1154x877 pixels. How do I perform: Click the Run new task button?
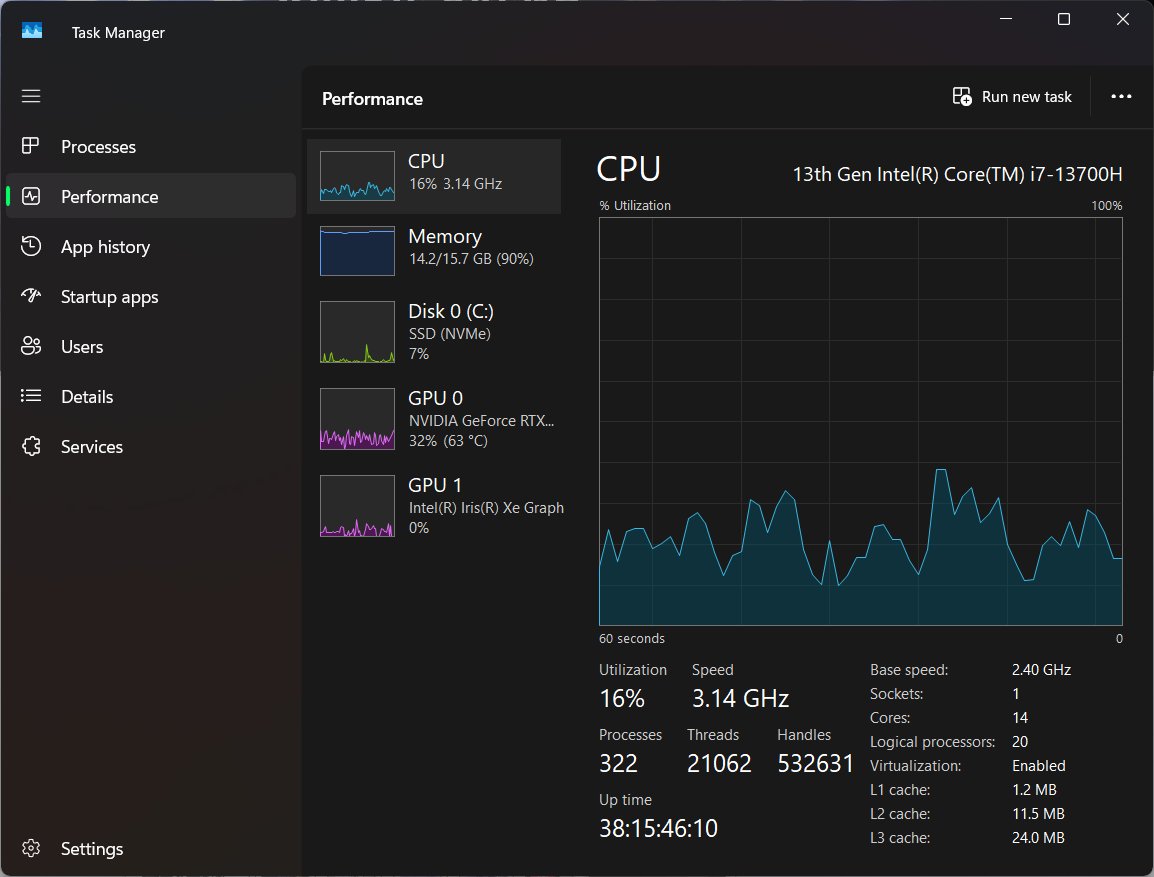tap(1012, 96)
